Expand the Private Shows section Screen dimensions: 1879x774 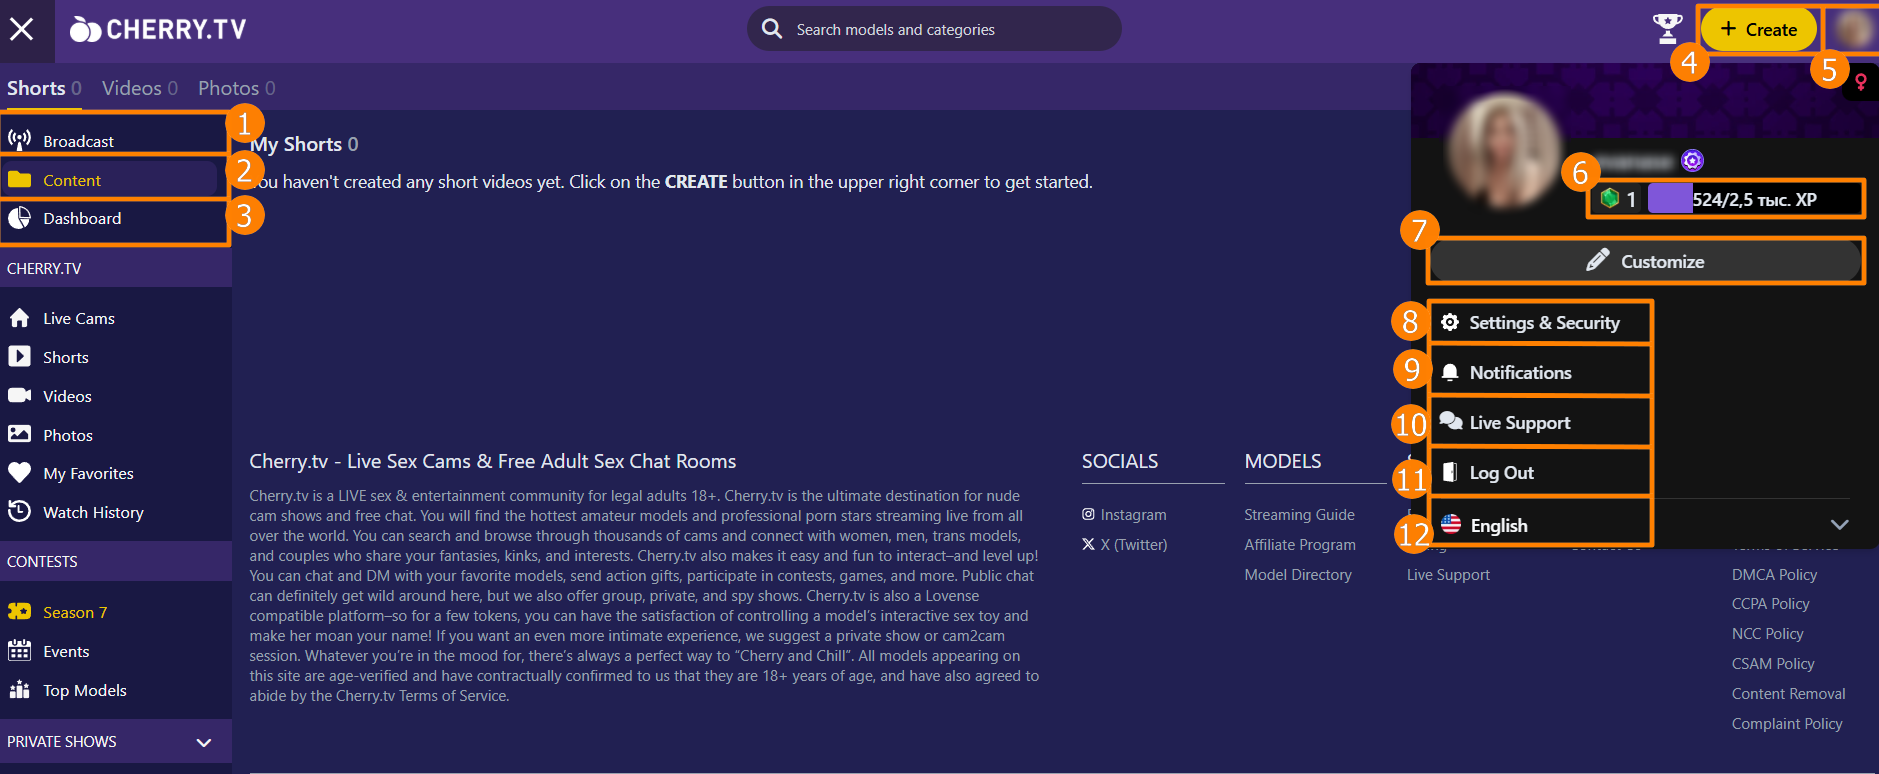click(204, 742)
